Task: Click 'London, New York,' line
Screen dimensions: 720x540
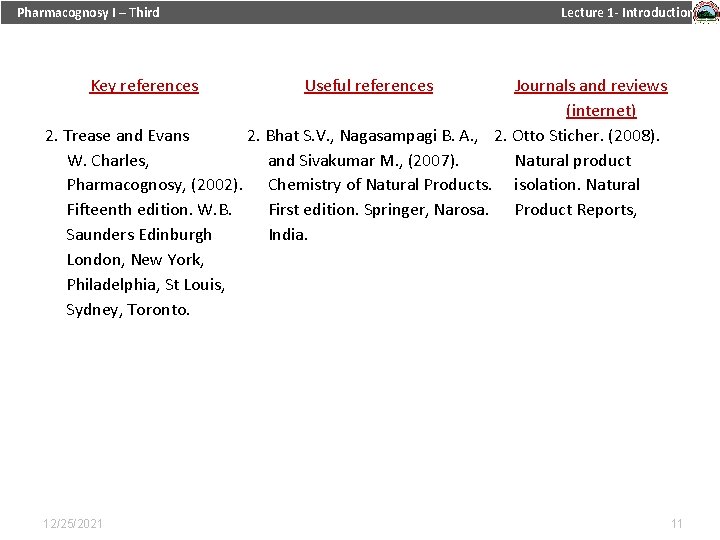Action: (x=135, y=260)
